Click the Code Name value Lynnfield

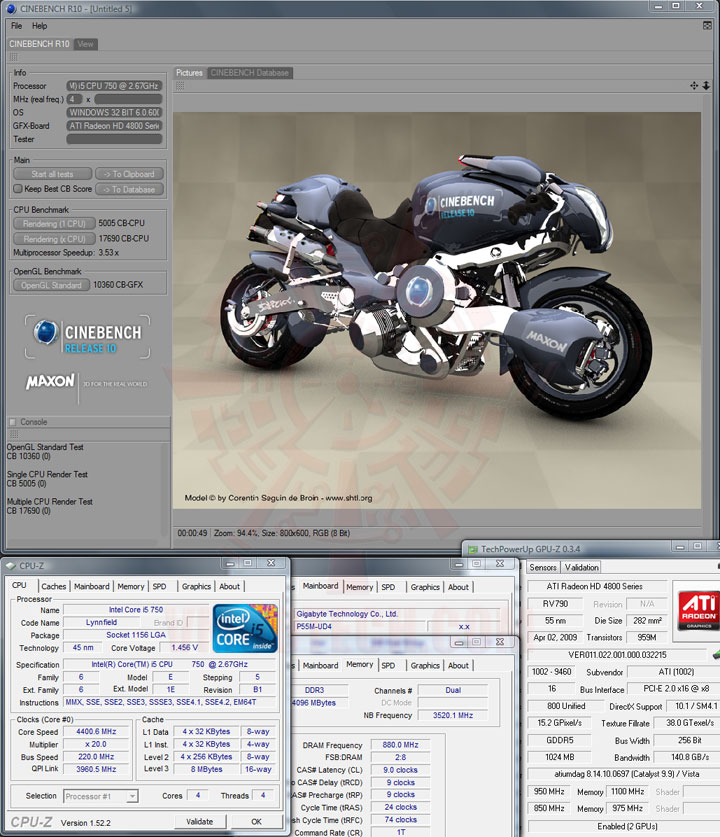pos(101,622)
